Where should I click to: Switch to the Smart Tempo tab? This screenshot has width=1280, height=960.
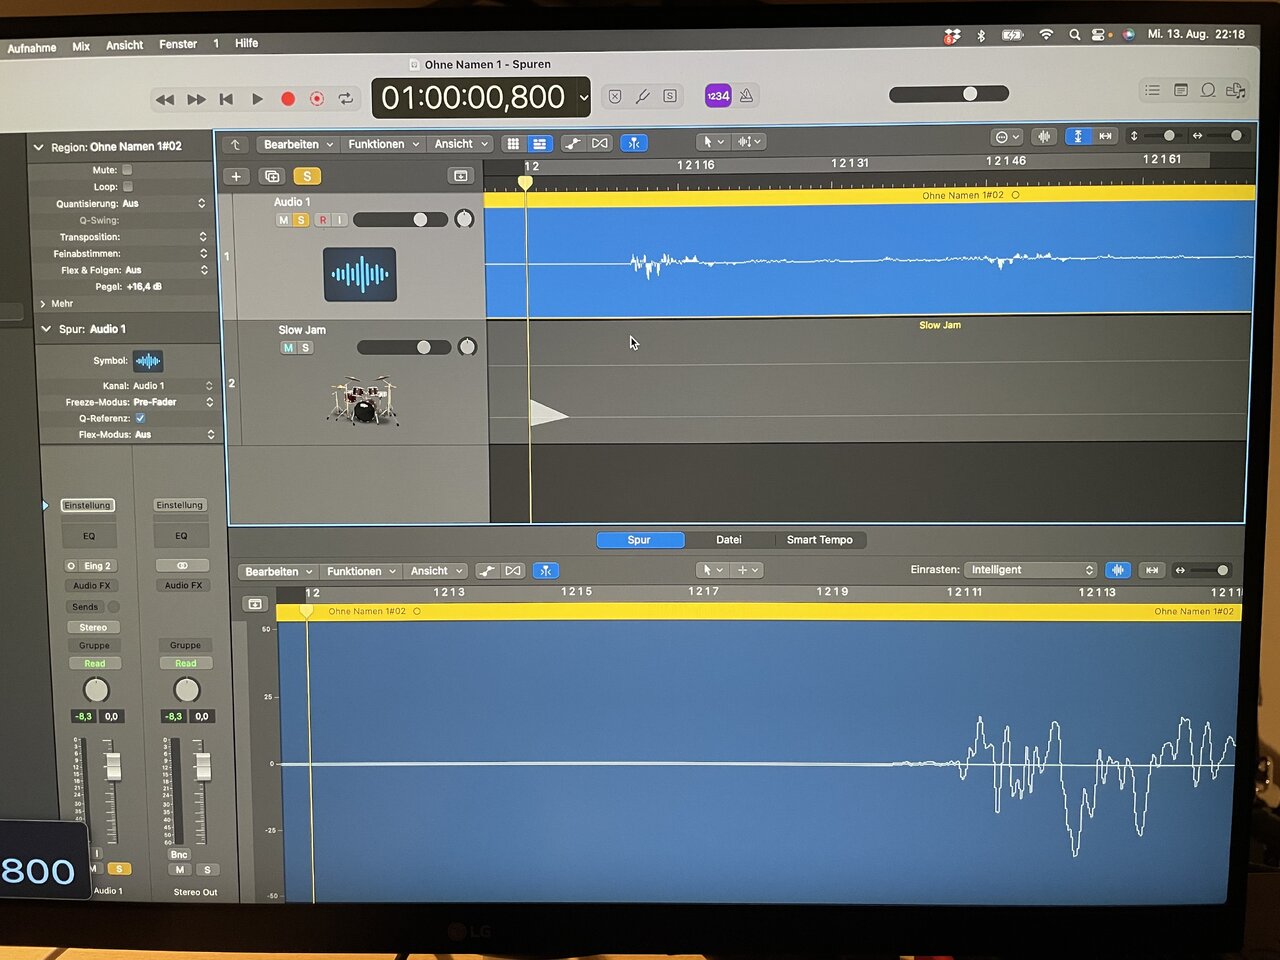point(820,540)
